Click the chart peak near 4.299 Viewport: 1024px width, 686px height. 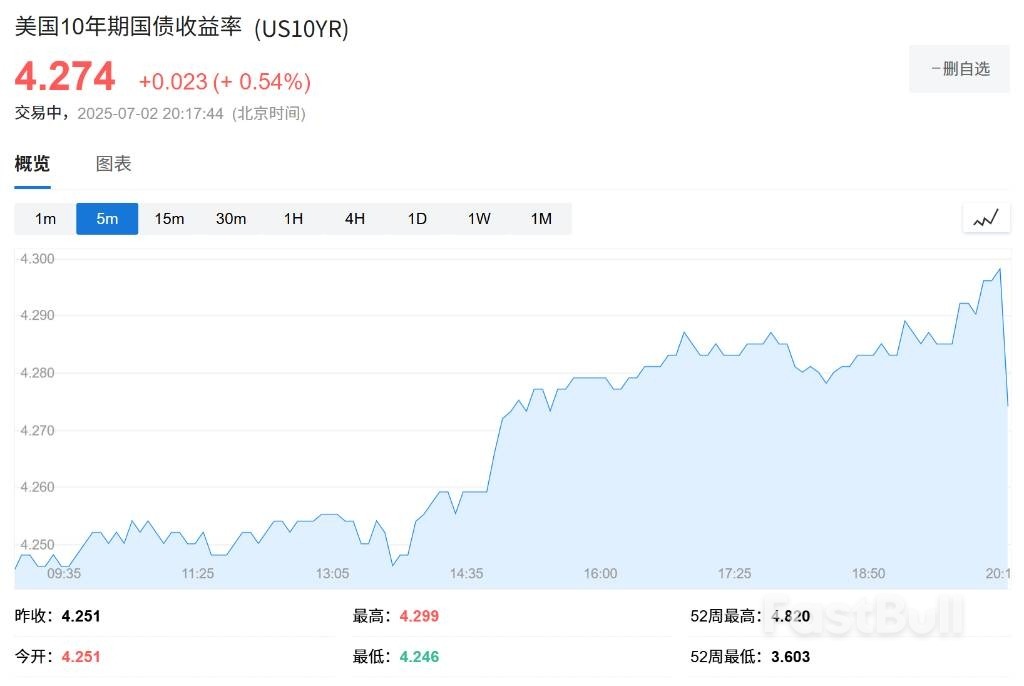(999, 269)
